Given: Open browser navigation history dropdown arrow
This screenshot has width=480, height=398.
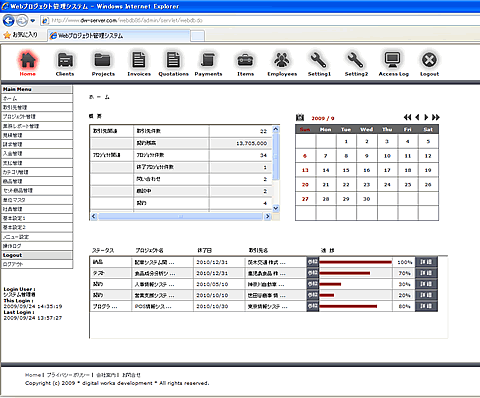Looking at the screenshot, I should [x=33, y=21].
